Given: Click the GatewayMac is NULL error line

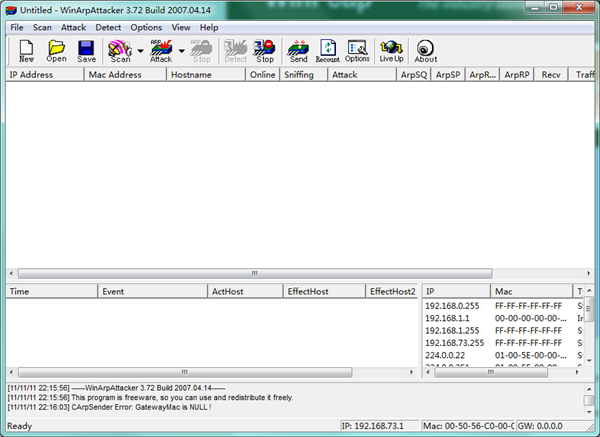Looking at the screenshot, I should (x=109, y=407).
